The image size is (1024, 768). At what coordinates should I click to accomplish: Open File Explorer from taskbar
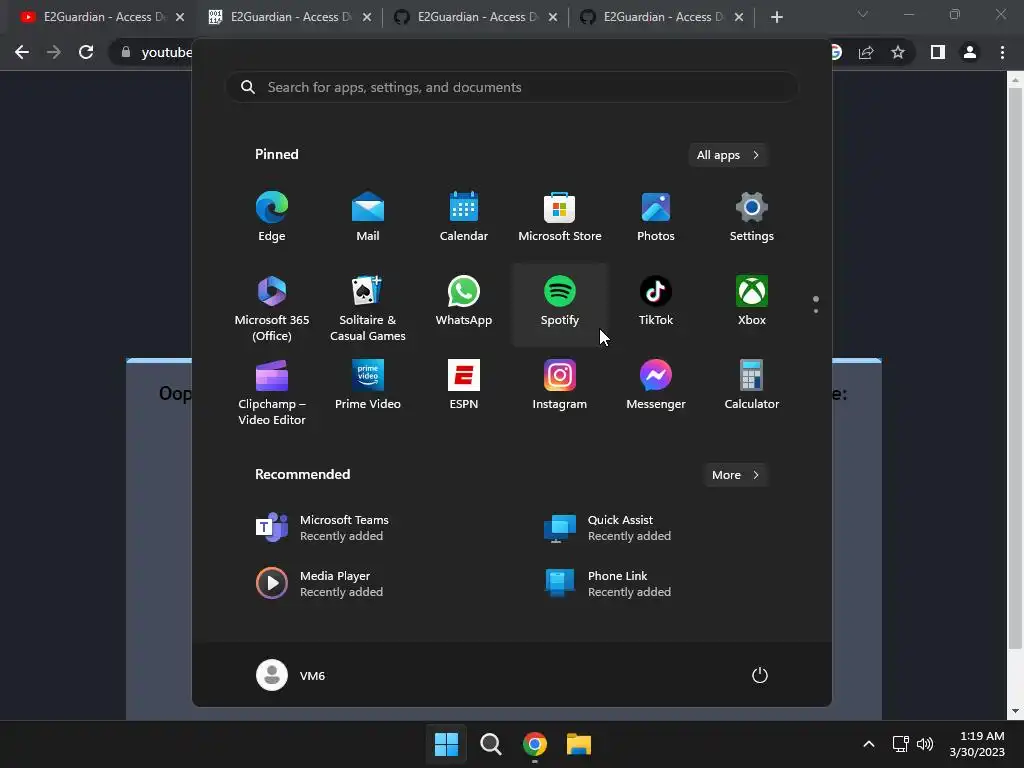tap(579, 744)
